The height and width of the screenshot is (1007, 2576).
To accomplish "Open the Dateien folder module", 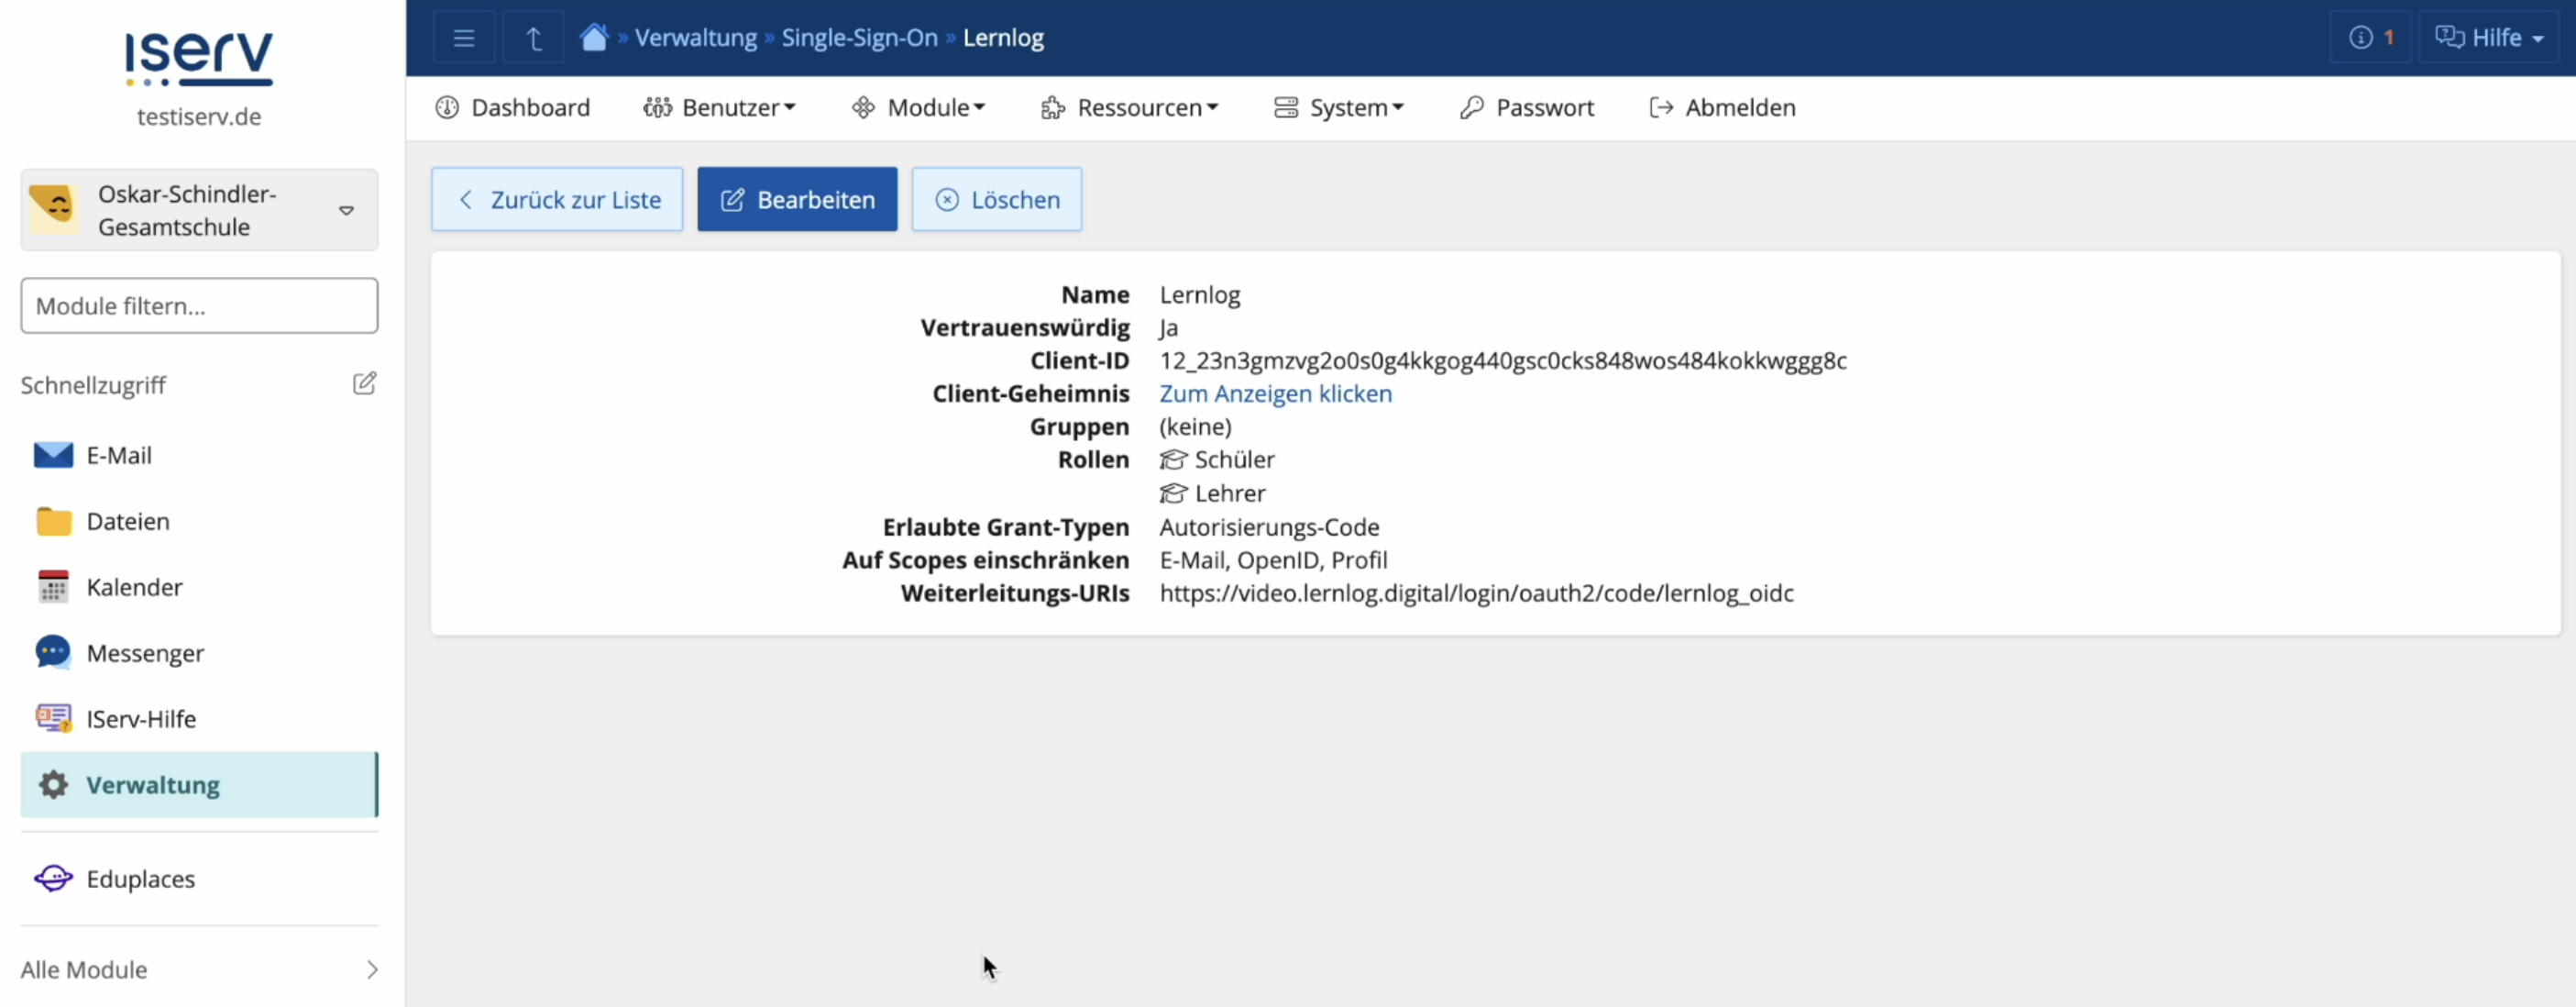I will click(x=127, y=521).
